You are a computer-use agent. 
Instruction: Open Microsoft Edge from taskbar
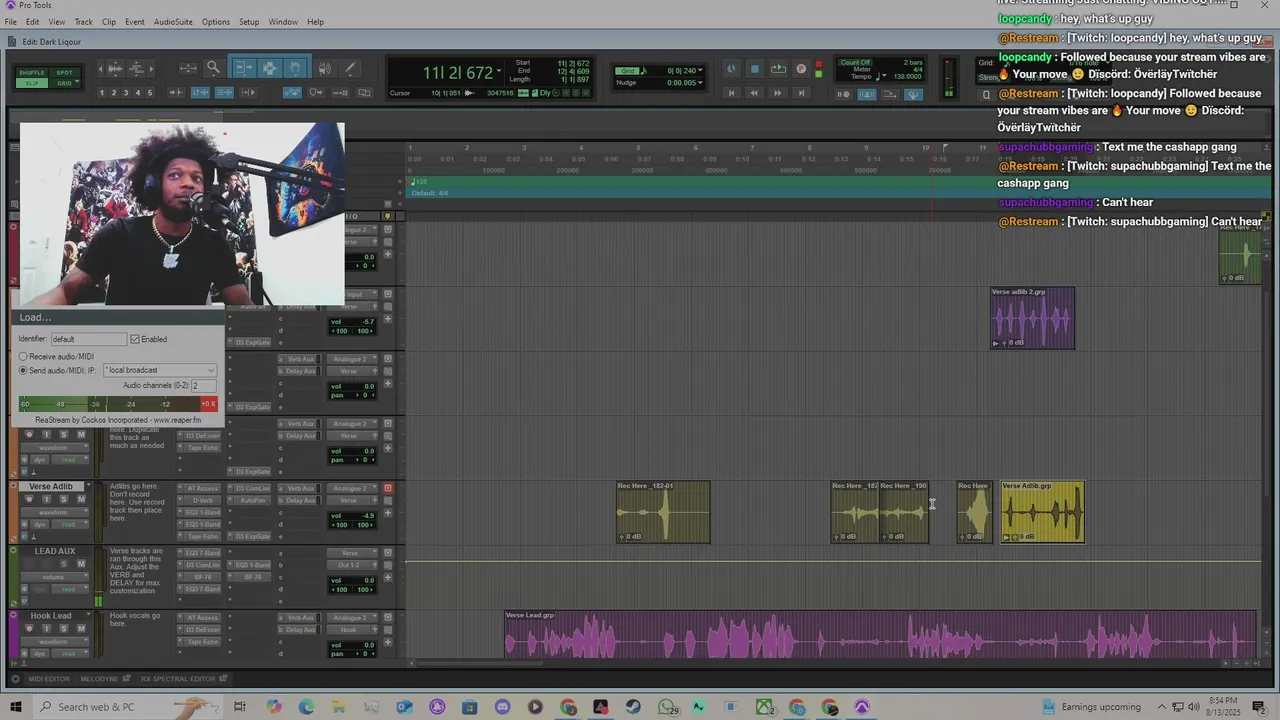tap(306, 707)
